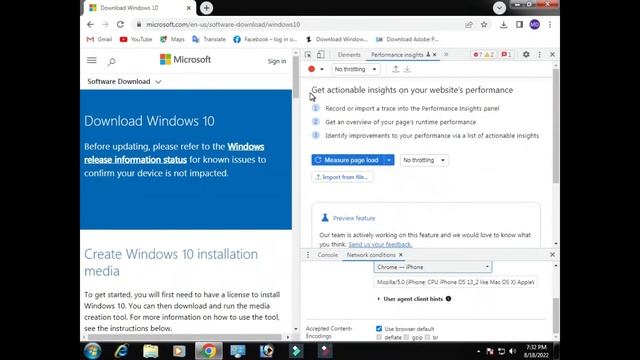The height and width of the screenshot is (360, 640).
Task: Open the Chrome tab search chevron button
Action: coord(499,8)
